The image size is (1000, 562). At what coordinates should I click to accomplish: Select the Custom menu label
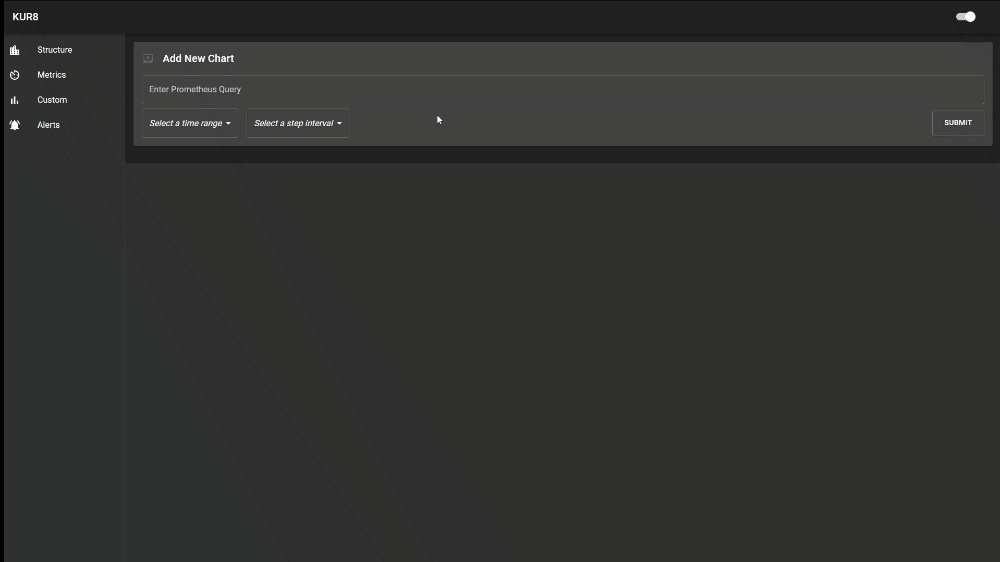[52, 100]
